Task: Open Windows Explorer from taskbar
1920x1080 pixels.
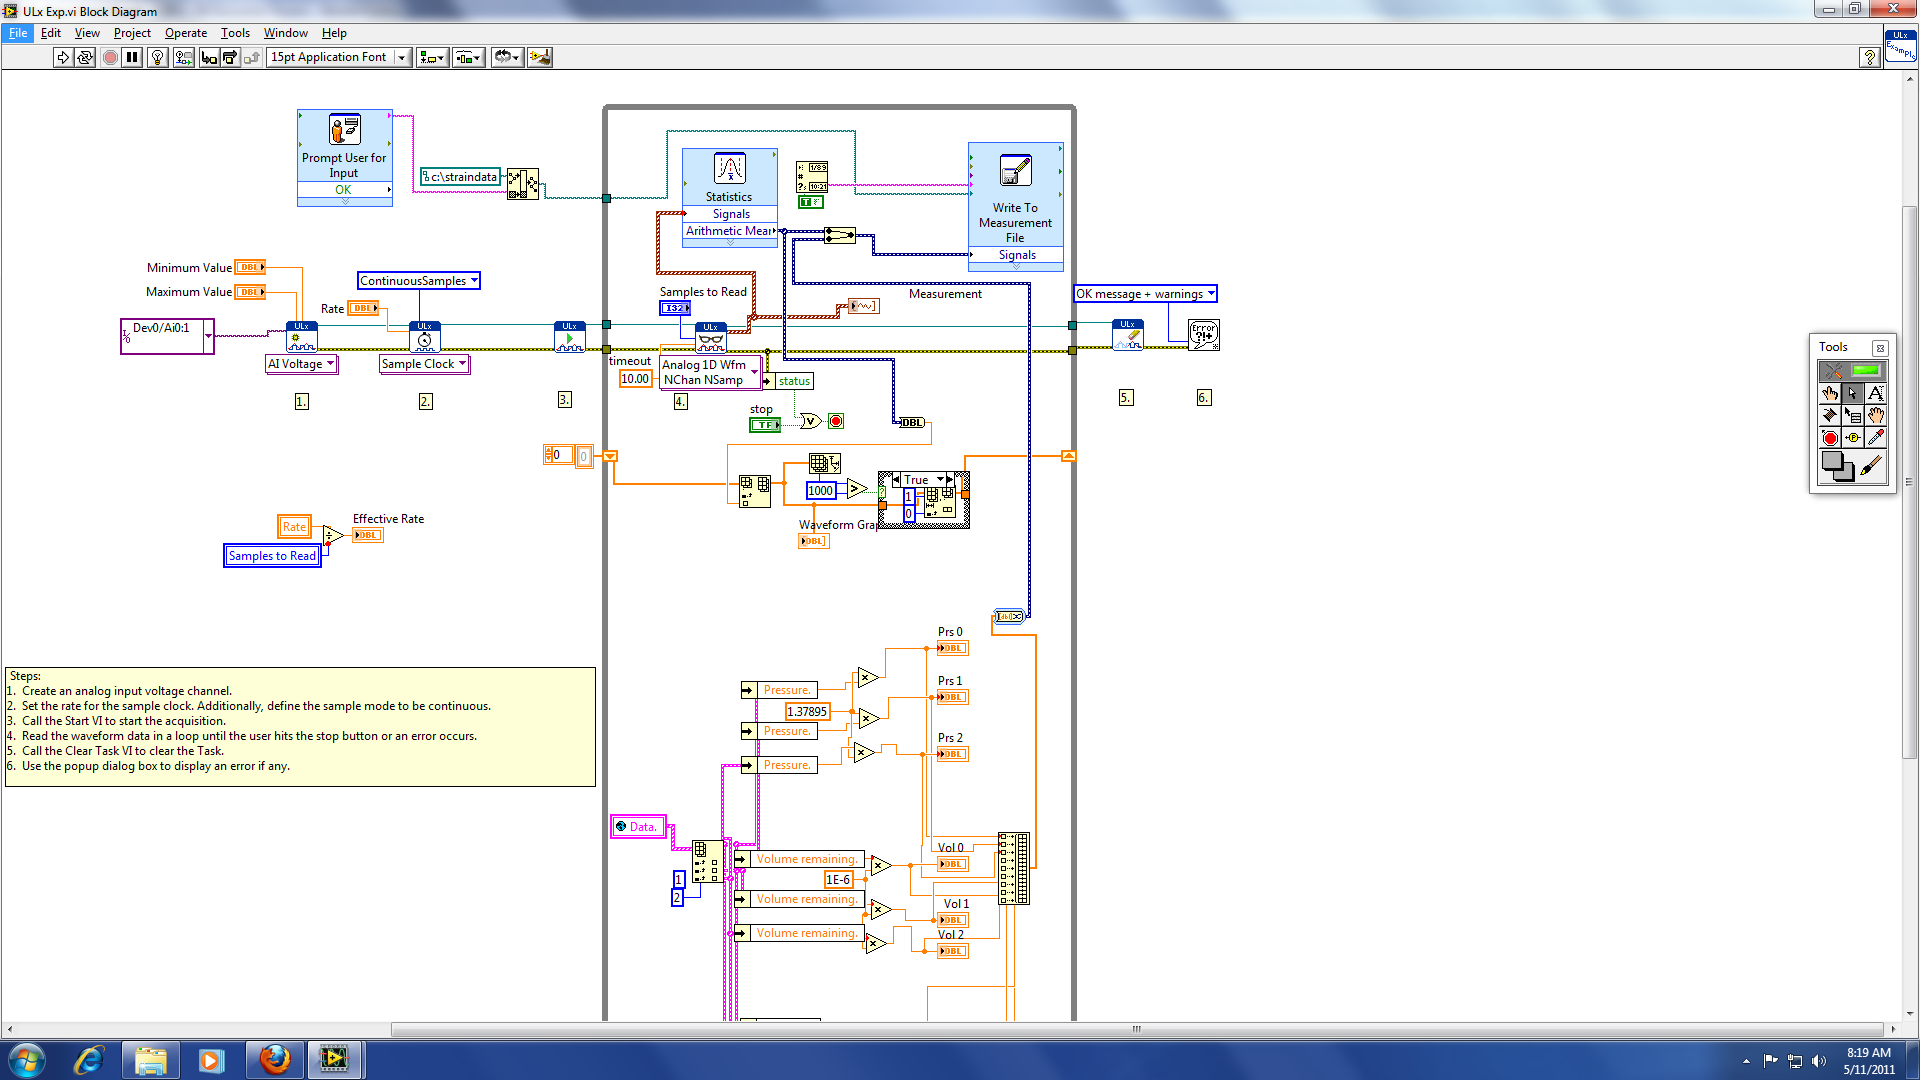Action: tap(150, 1060)
